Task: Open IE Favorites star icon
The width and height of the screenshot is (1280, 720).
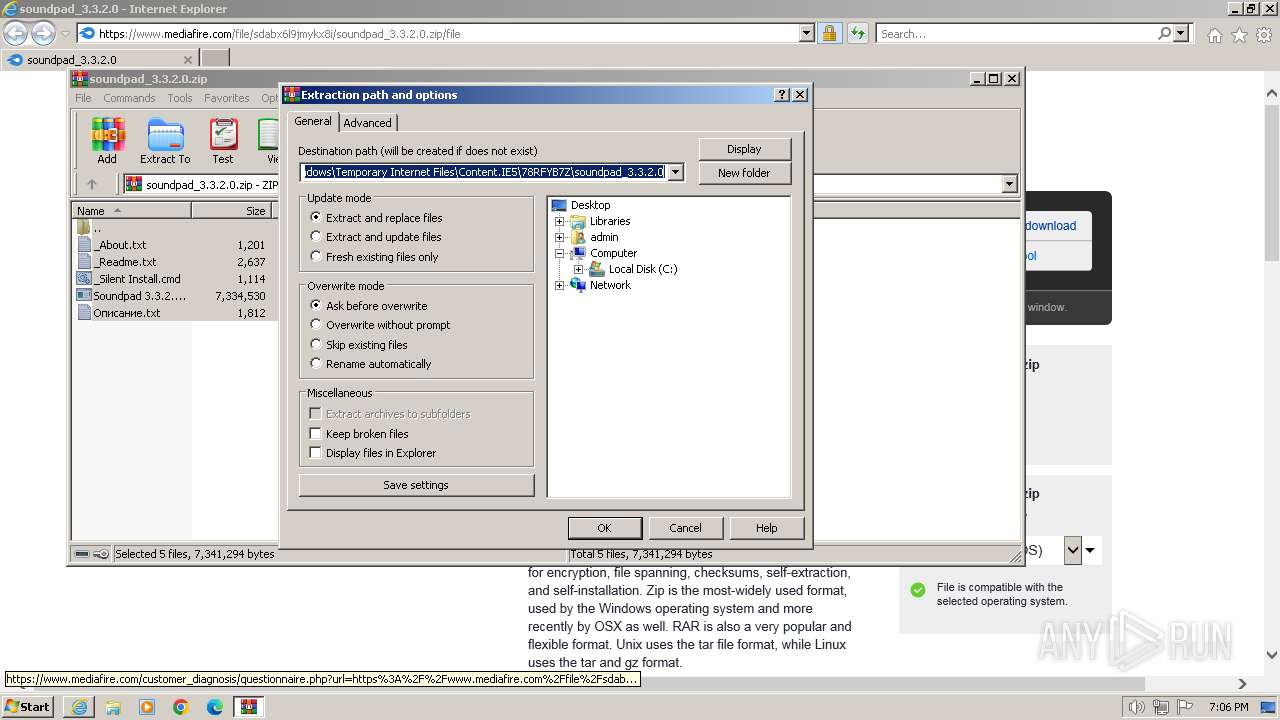Action: pyautogui.click(x=1240, y=35)
